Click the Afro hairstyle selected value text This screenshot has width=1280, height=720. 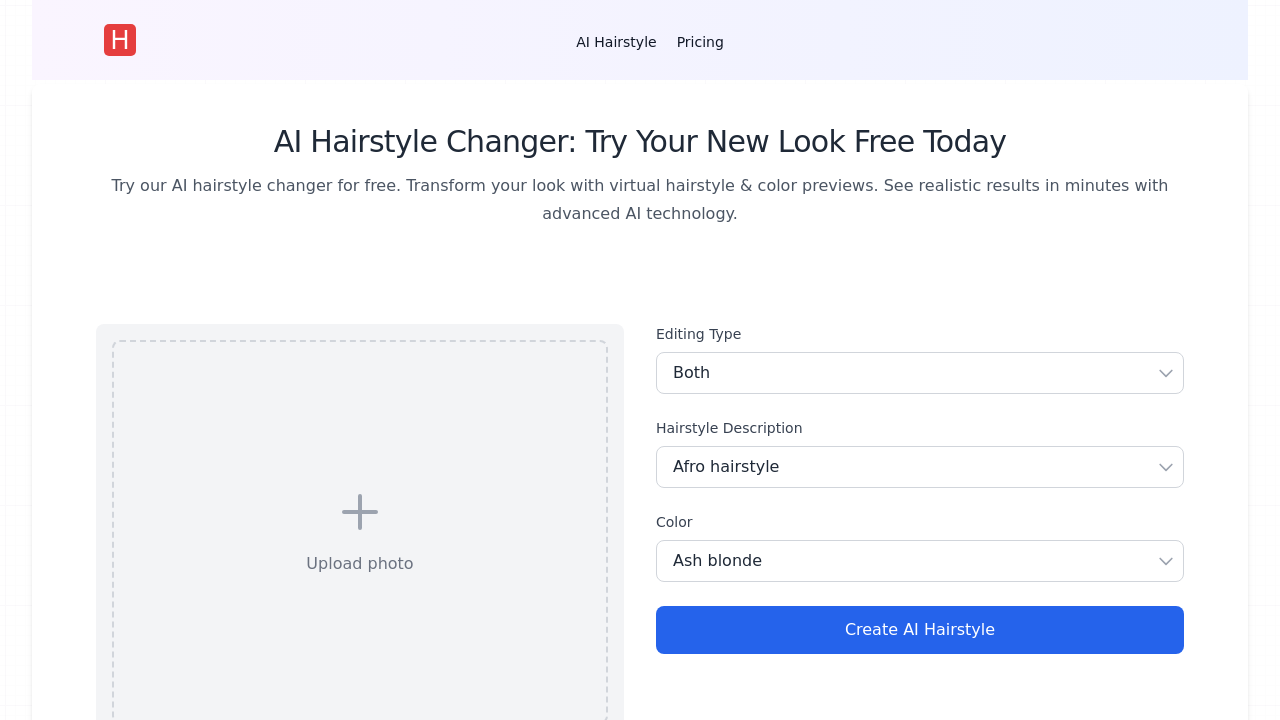726,466
